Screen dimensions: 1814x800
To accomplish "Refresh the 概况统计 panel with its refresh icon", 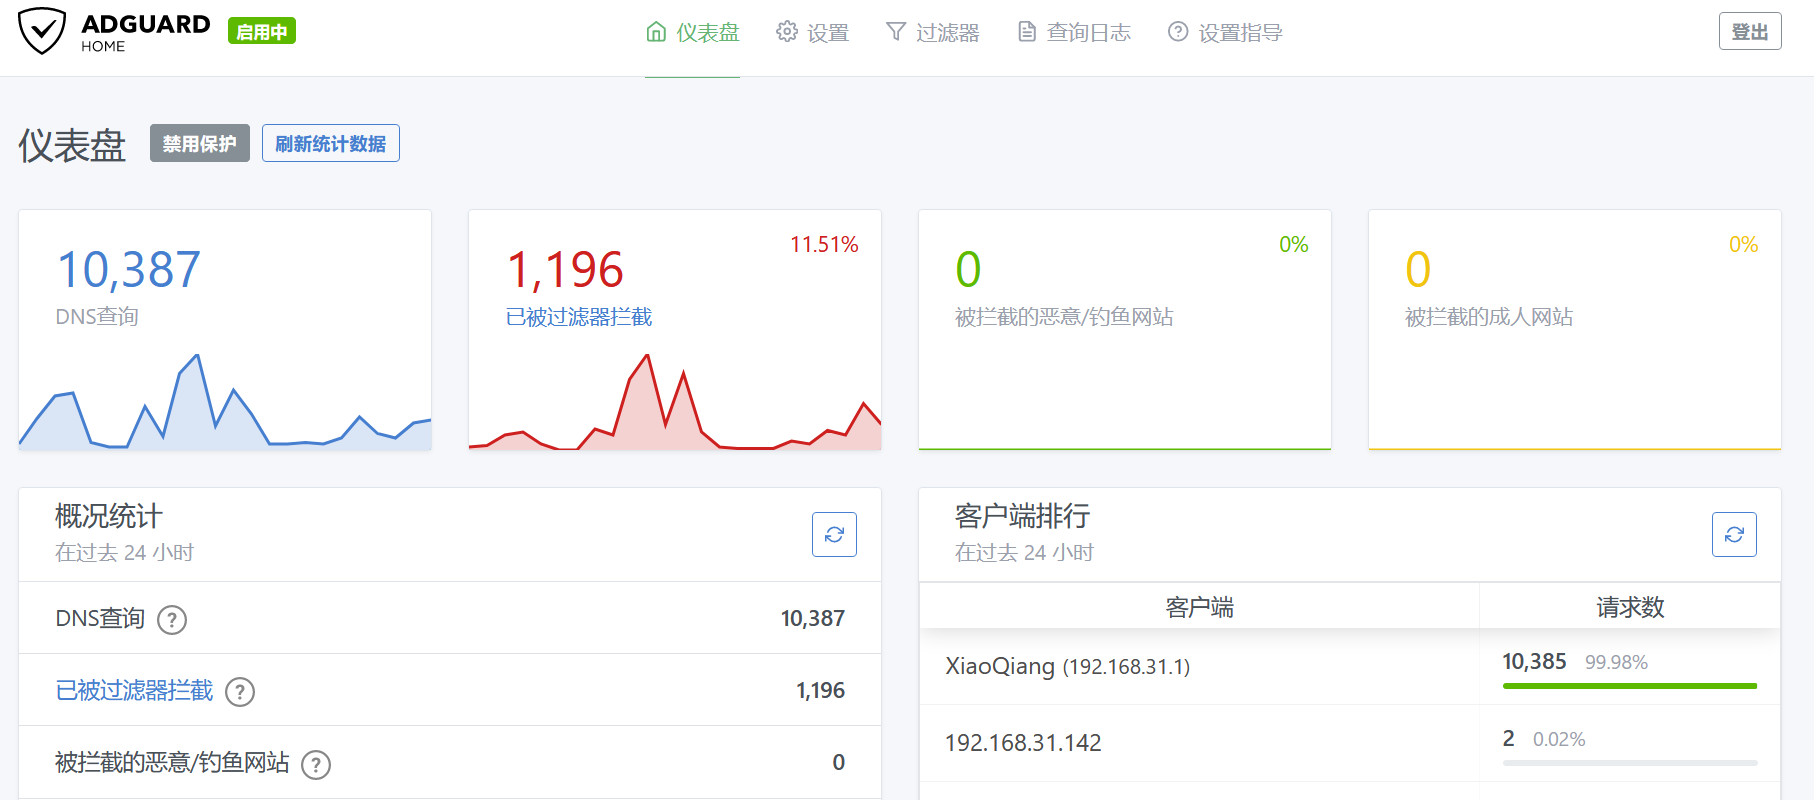I will pyautogui.click(x=834, y=534).
